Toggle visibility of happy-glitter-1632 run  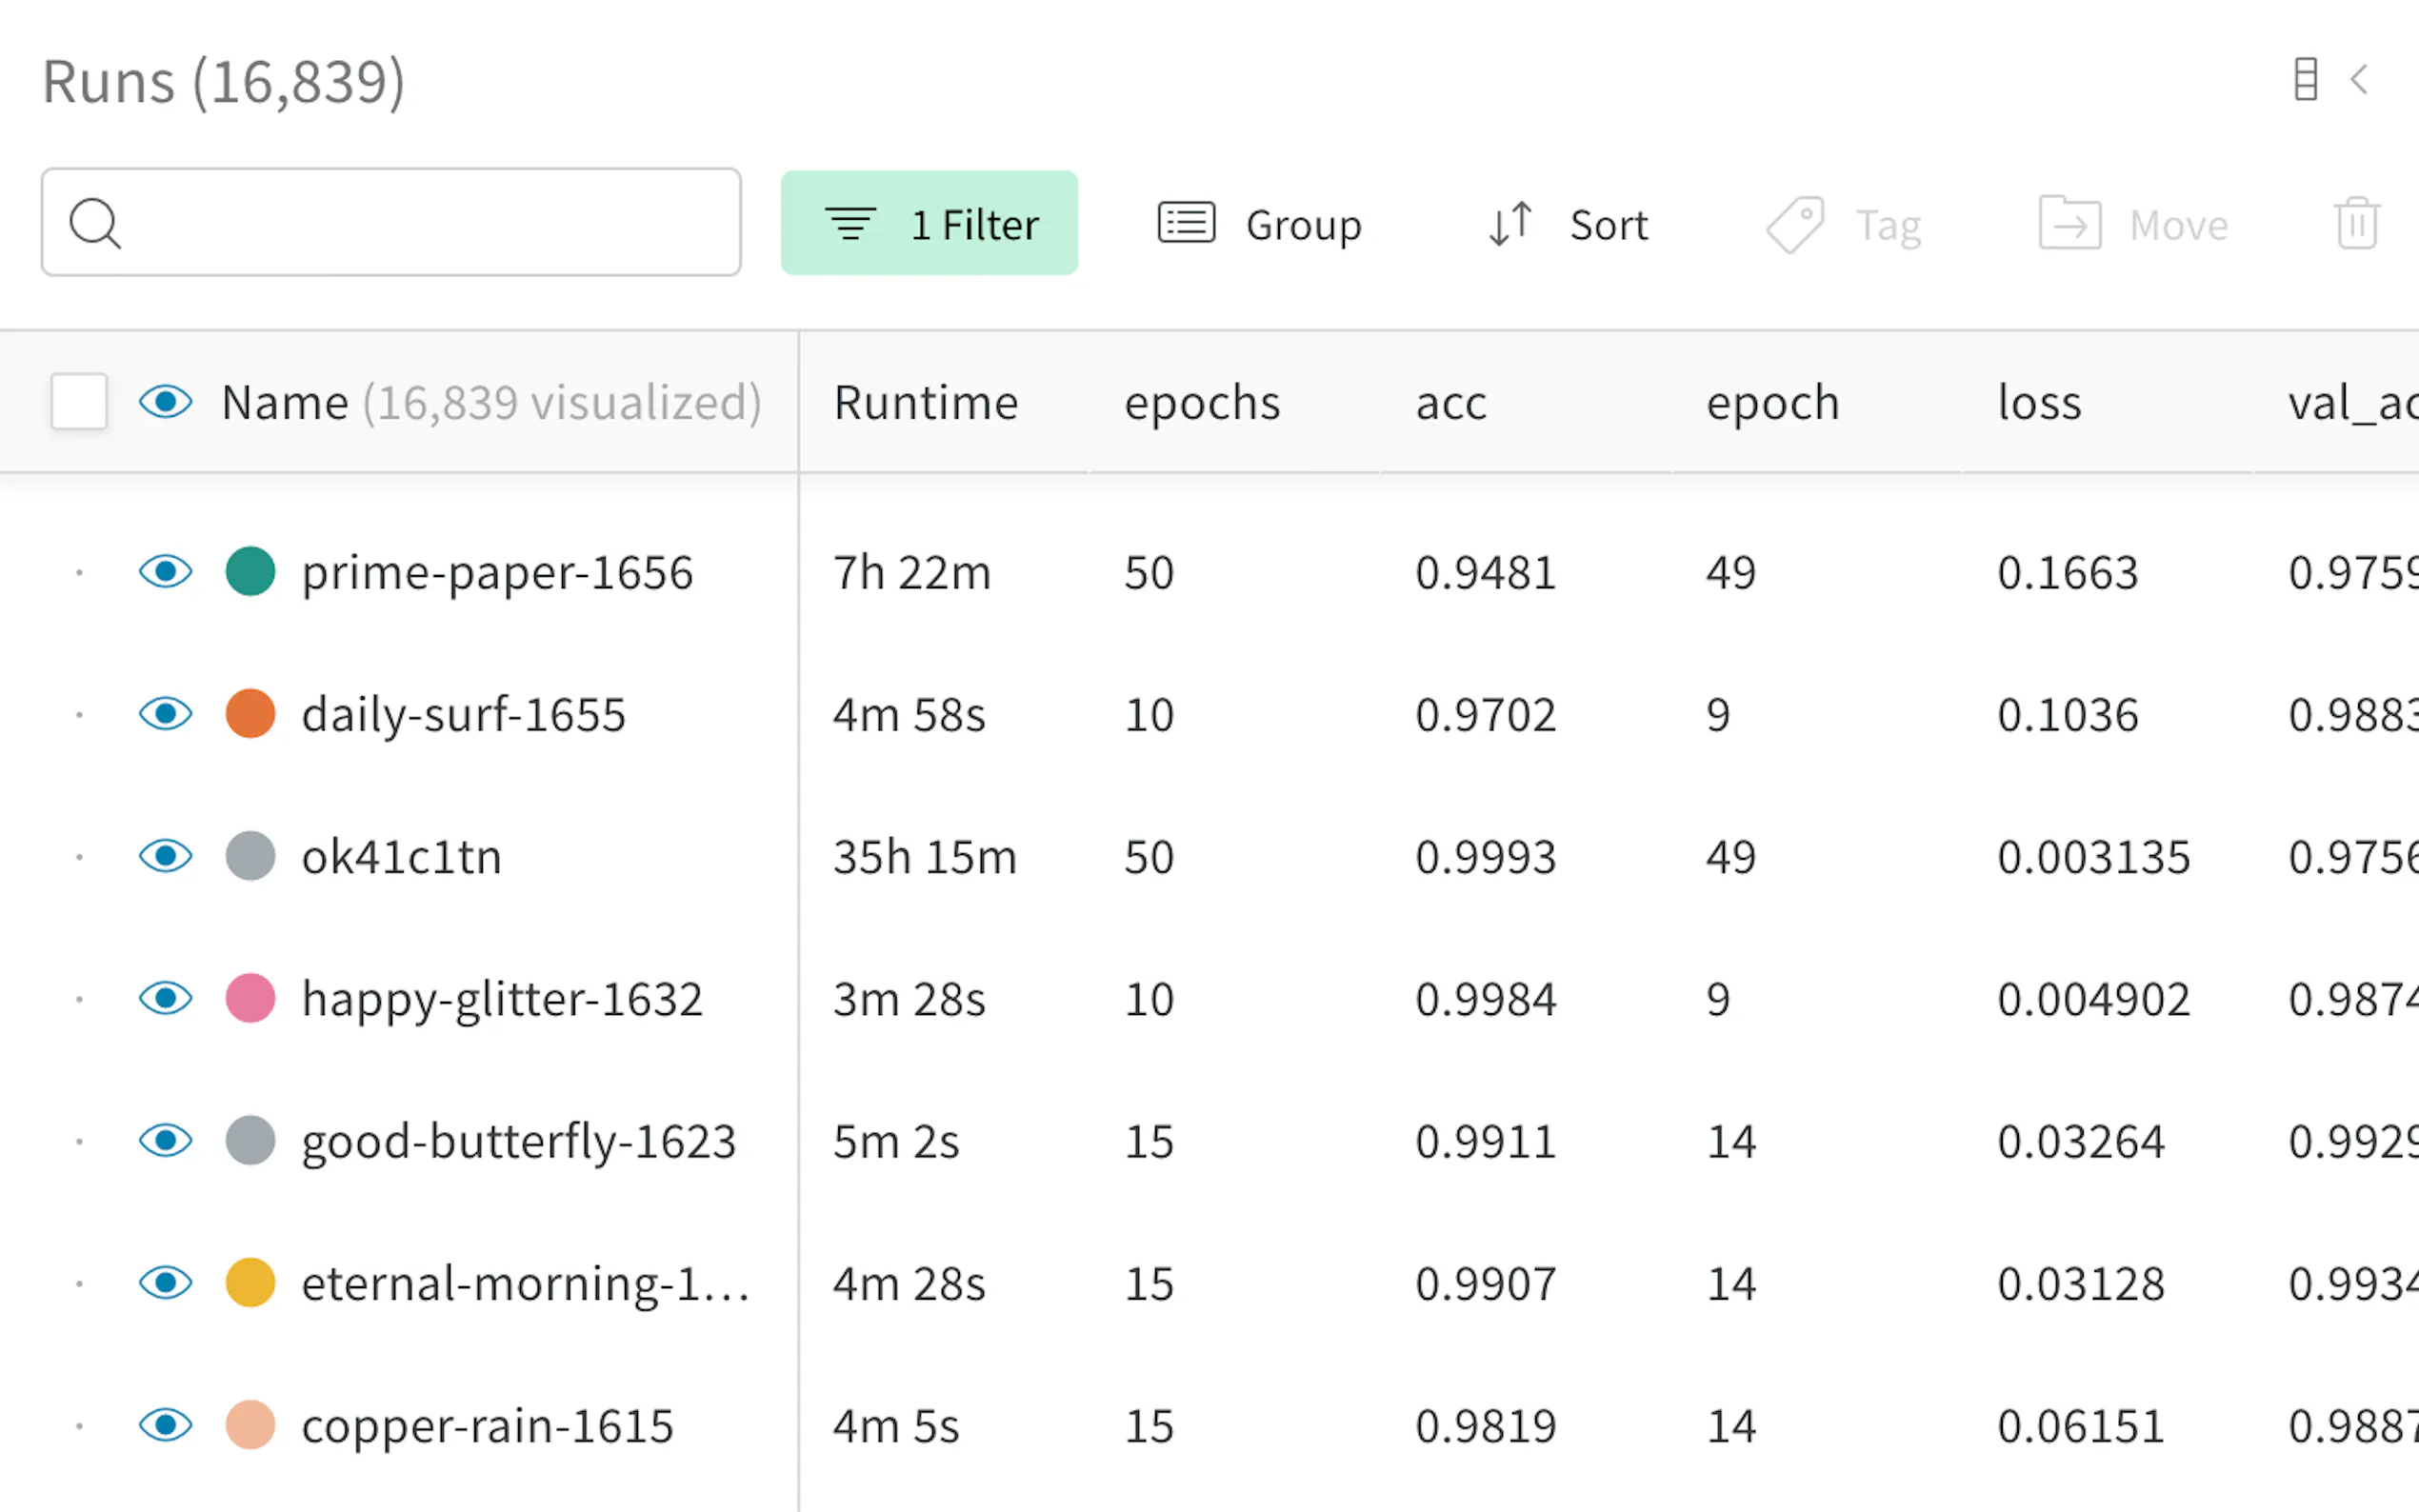pos(166,998)
